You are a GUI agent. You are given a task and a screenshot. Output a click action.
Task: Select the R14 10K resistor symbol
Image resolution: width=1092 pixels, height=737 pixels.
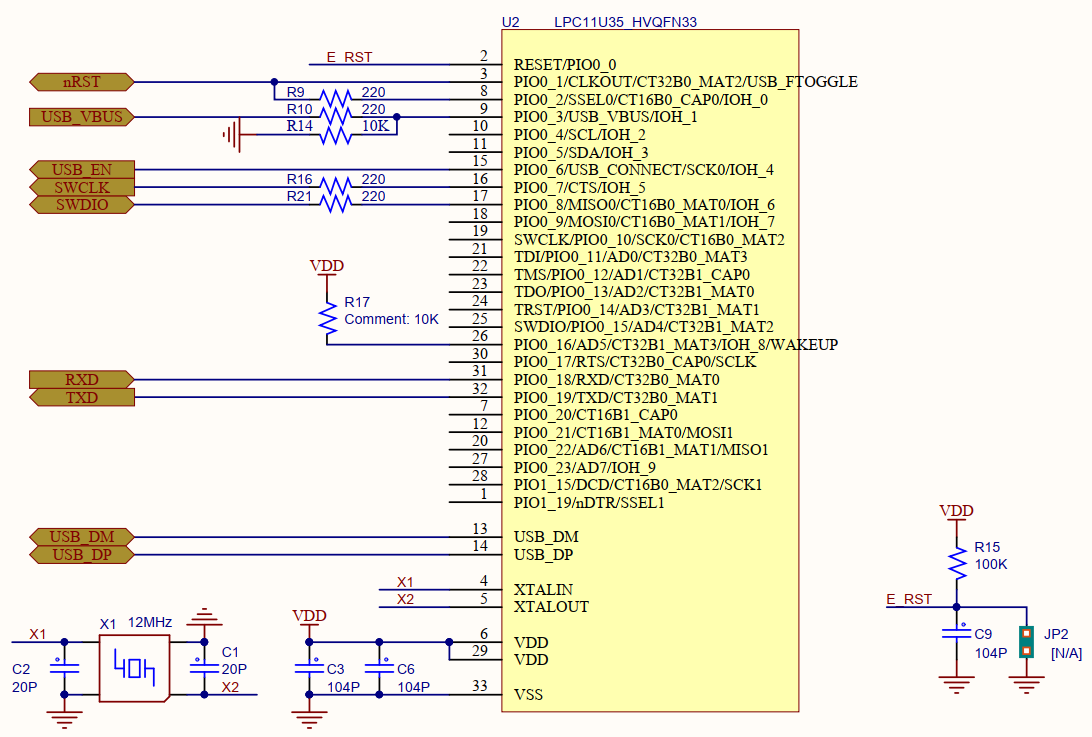(x=336, y=134)
